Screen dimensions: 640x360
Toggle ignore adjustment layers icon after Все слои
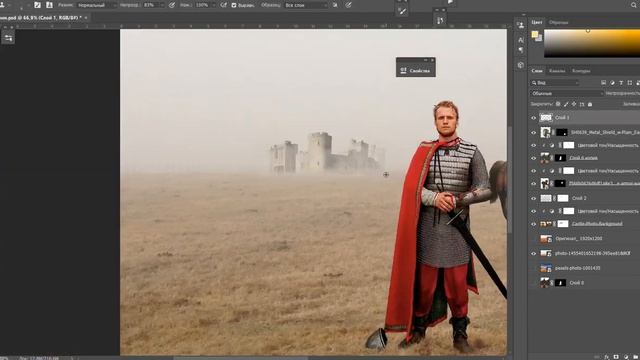tap(335, 5)
